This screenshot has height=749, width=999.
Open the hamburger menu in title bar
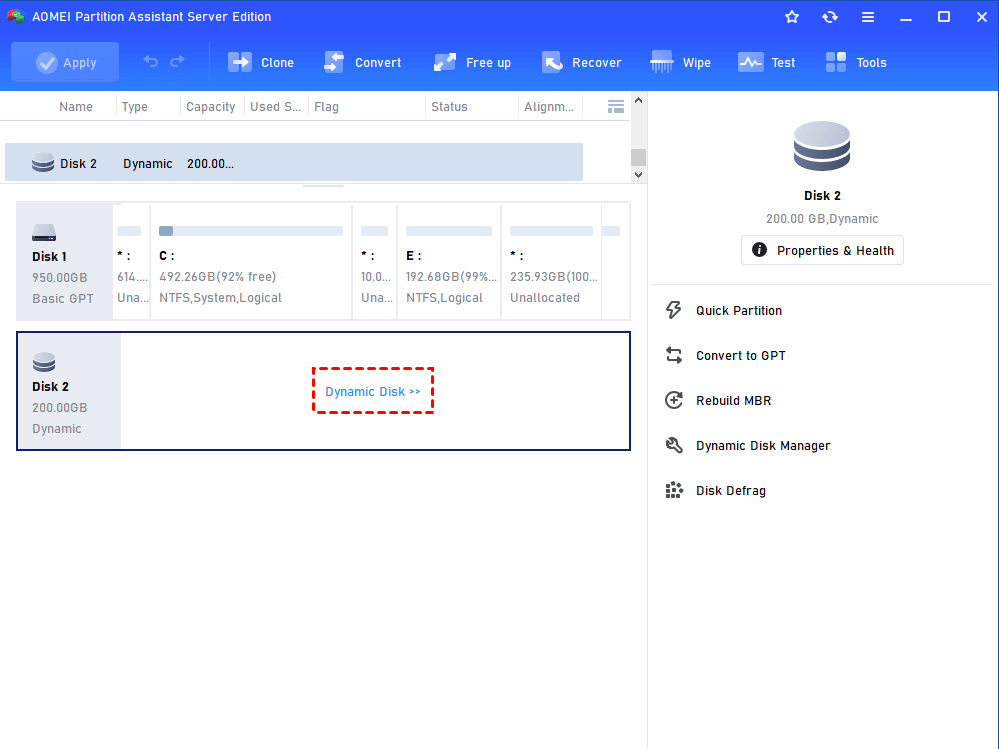tap(868, 17)
